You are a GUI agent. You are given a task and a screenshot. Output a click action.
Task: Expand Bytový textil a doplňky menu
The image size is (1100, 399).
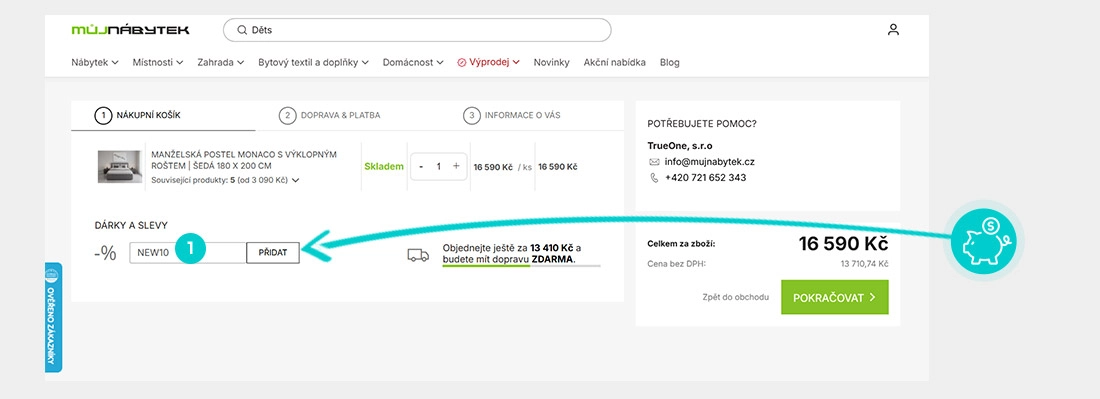(313, 62)
